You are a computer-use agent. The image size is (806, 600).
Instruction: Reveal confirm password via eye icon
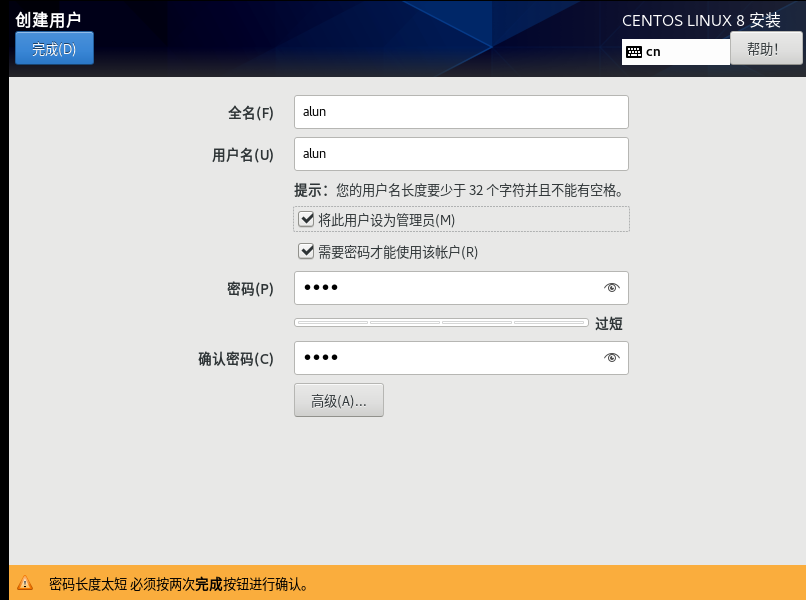pos(611,357)
